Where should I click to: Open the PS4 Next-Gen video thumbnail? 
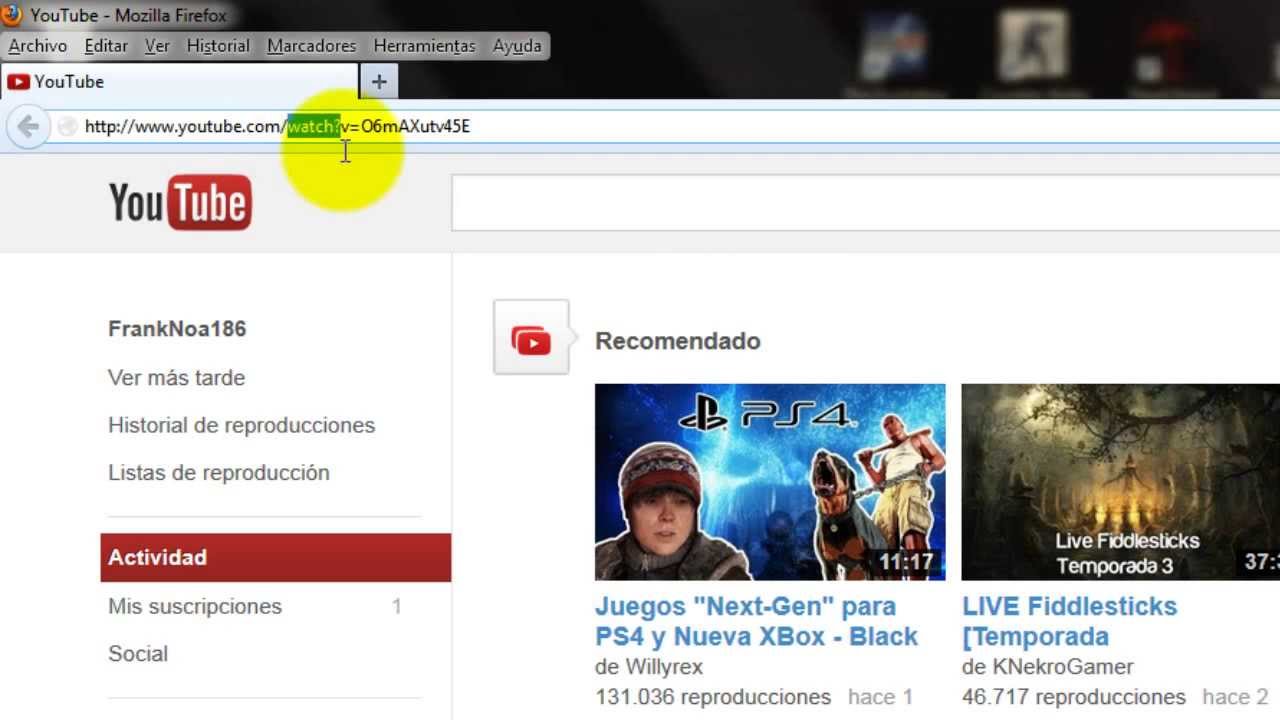click(770, 482)
